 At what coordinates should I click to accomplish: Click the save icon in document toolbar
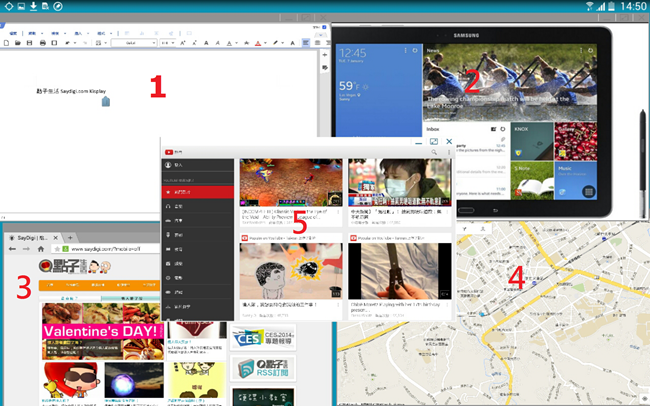[x=30, y=43]
